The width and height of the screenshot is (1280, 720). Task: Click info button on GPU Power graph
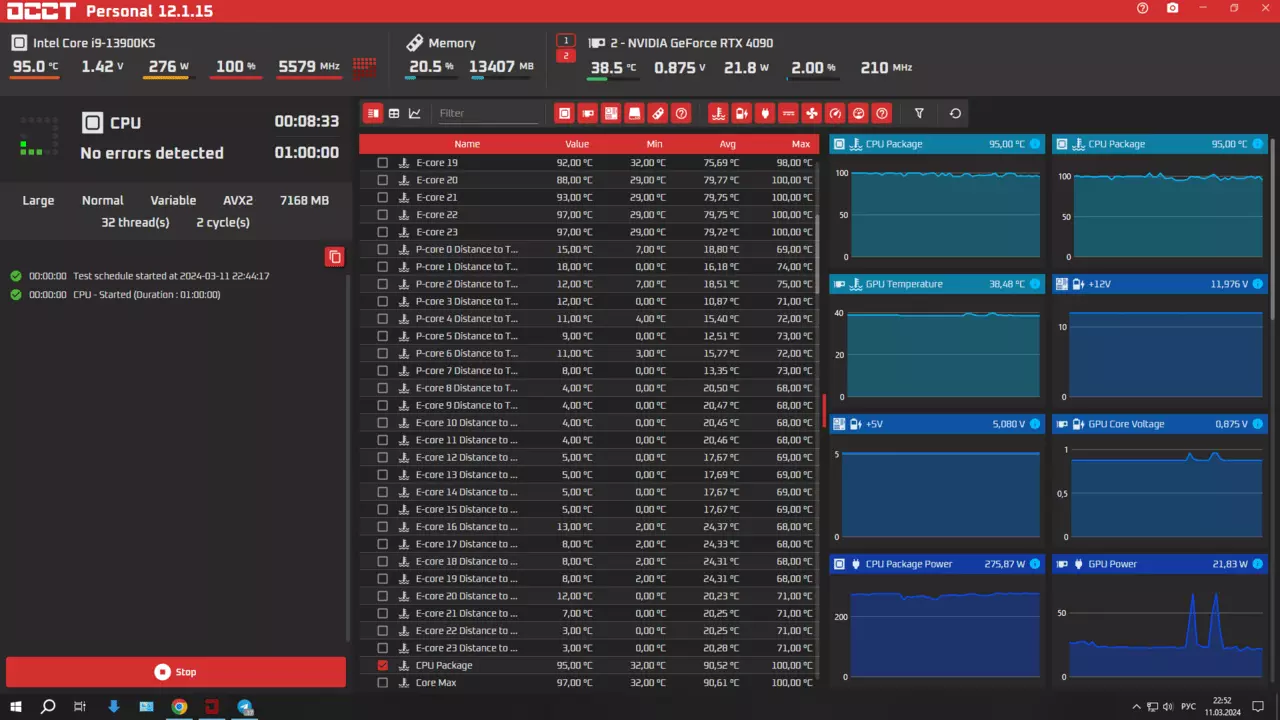click(1257, 564)
